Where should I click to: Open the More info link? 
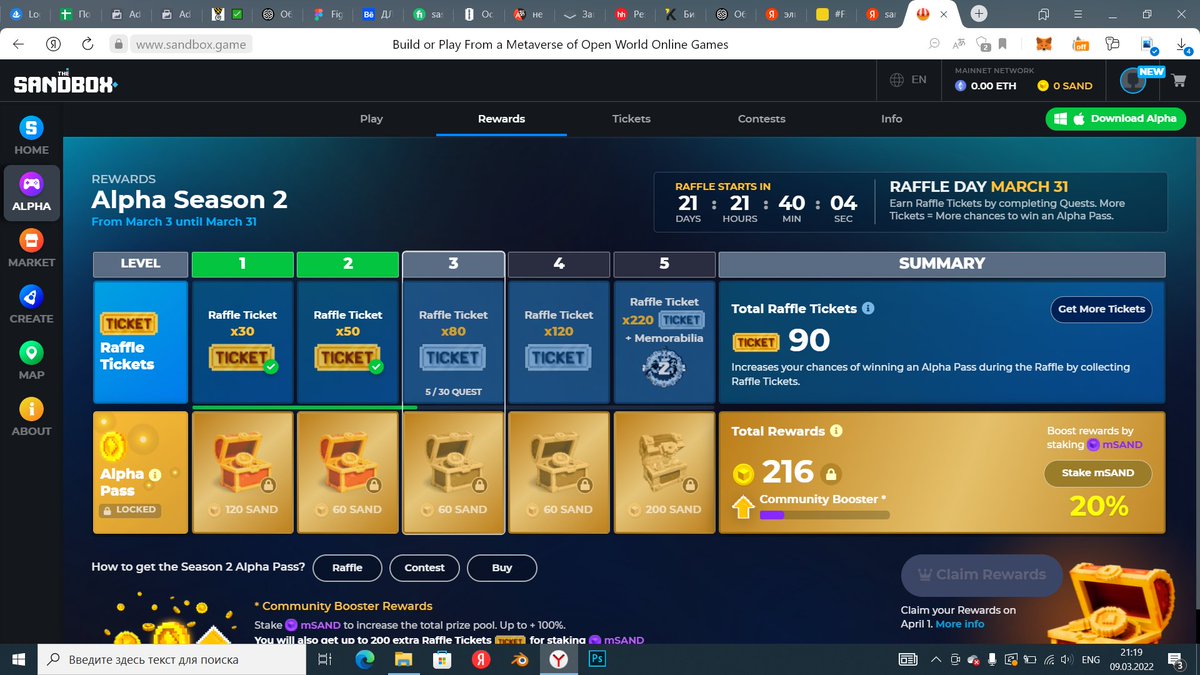click(960, 624)
